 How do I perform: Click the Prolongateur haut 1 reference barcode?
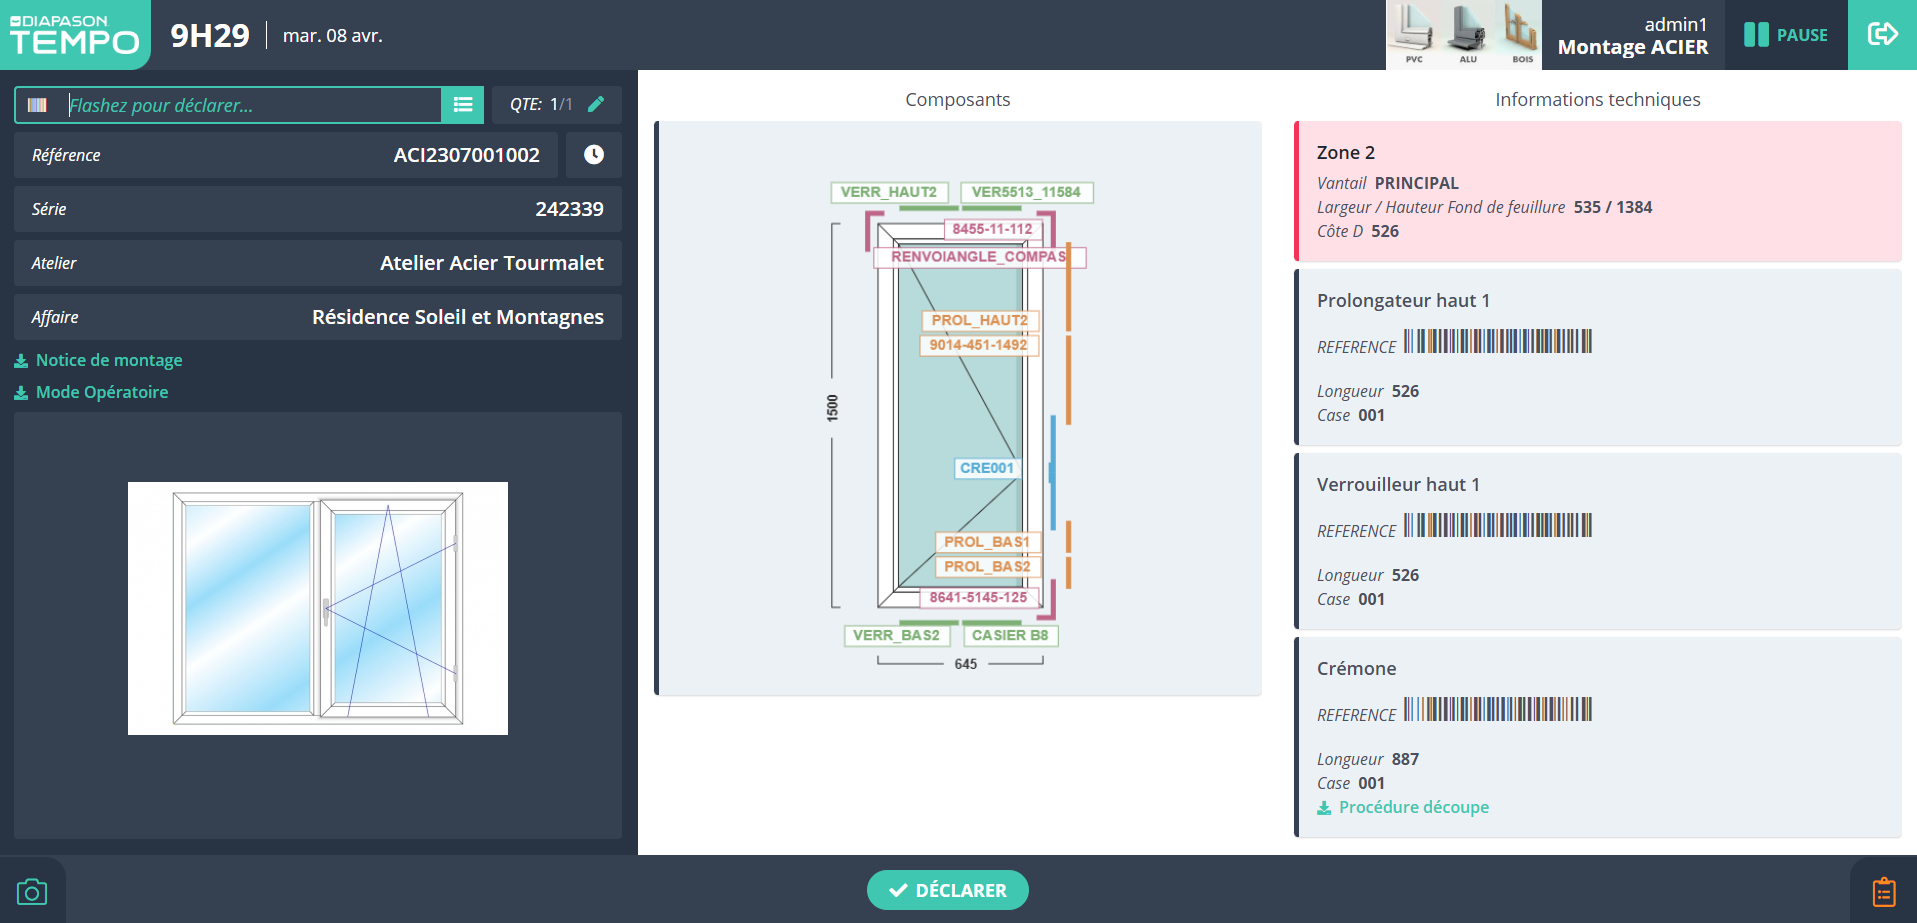click(x=1497, y=342)
